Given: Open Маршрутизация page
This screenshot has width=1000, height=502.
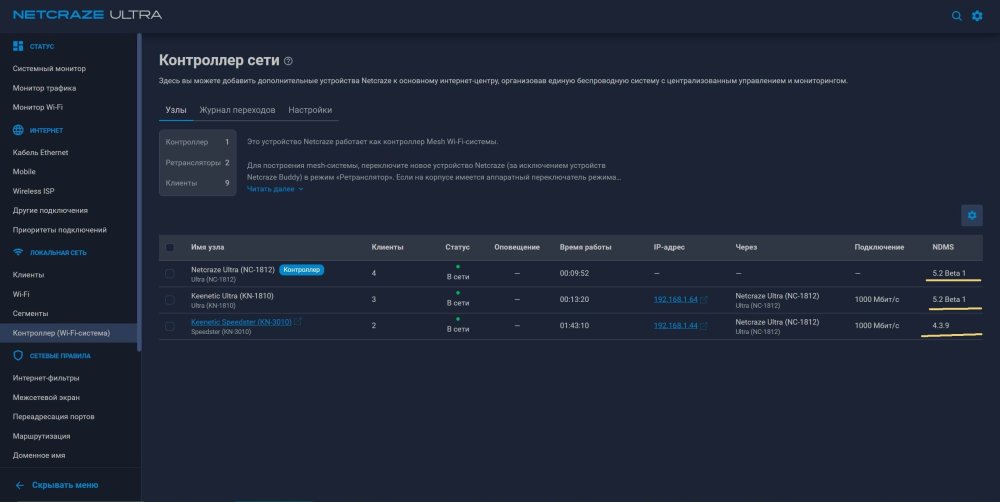Looking at the screenshot, I should click(x=41, y=436).
